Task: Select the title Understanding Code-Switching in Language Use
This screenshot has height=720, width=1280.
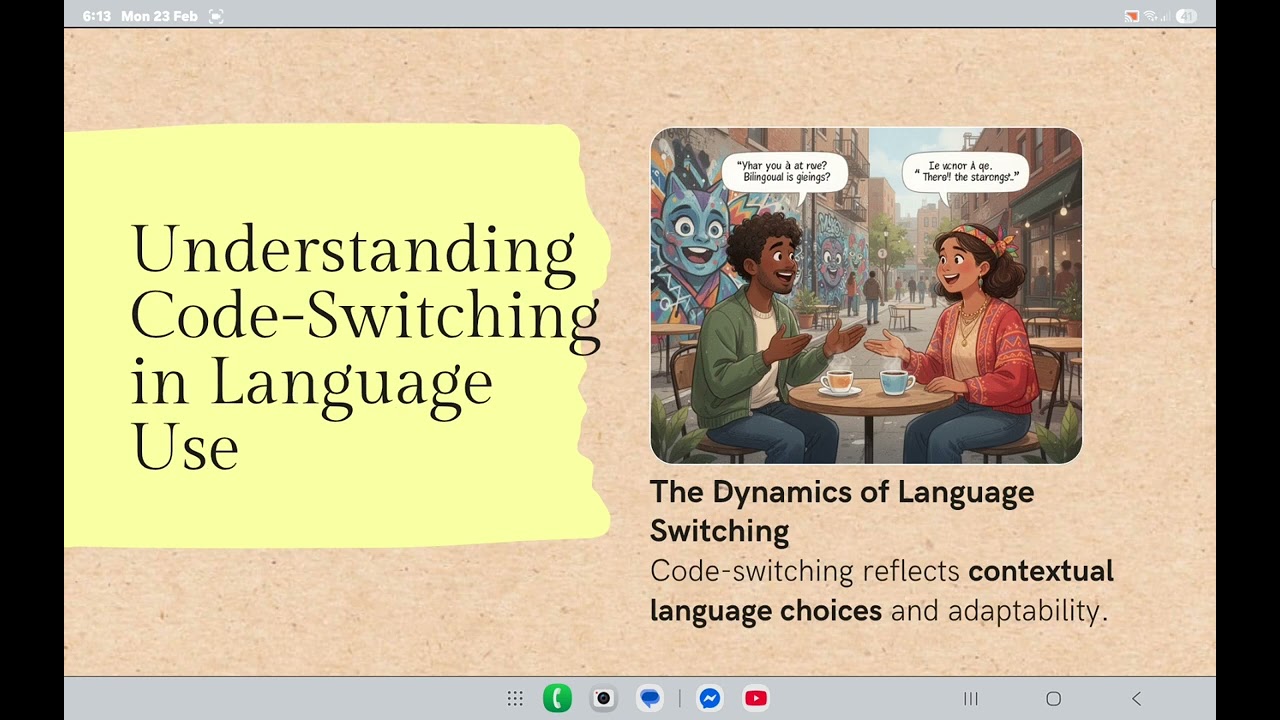Action: pos(365,347)
